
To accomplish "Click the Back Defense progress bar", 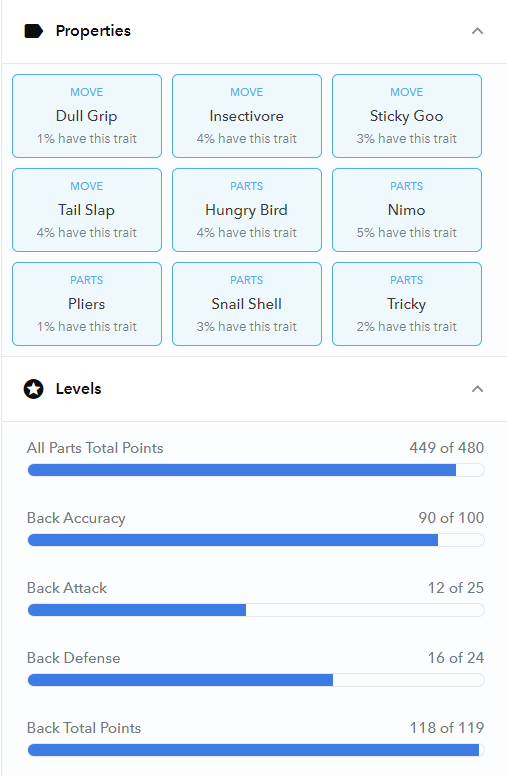I will [256, 680].
